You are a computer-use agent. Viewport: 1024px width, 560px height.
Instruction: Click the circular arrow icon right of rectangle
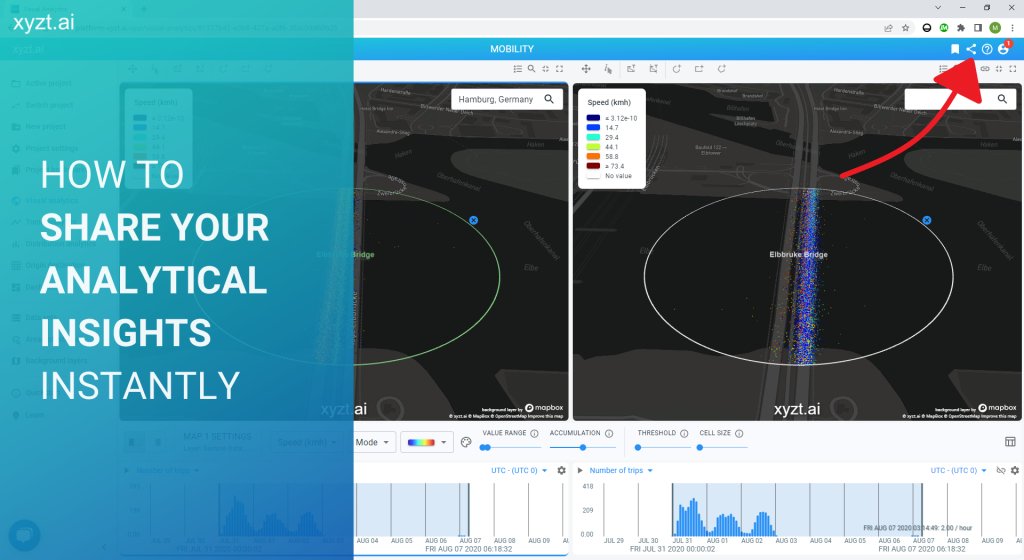pos(722,69)
